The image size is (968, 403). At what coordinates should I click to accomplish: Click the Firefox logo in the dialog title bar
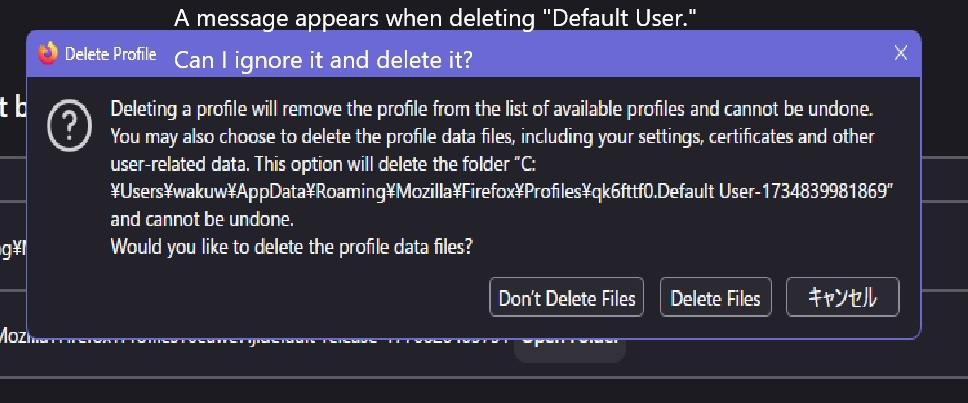48,54
